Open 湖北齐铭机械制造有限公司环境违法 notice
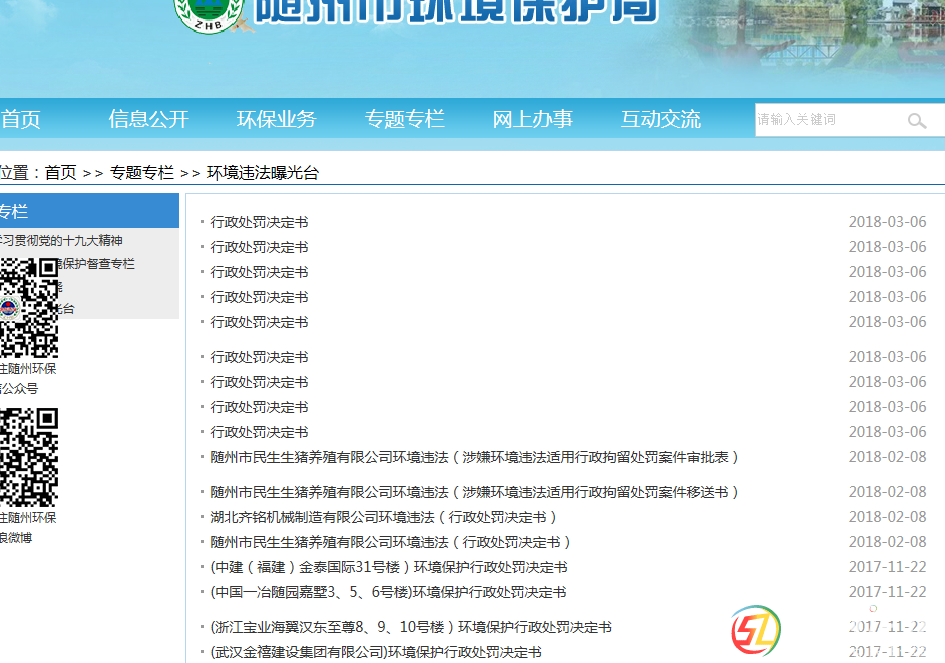The width and height of the screenshot is (945, 663). (x=384, y=517)
